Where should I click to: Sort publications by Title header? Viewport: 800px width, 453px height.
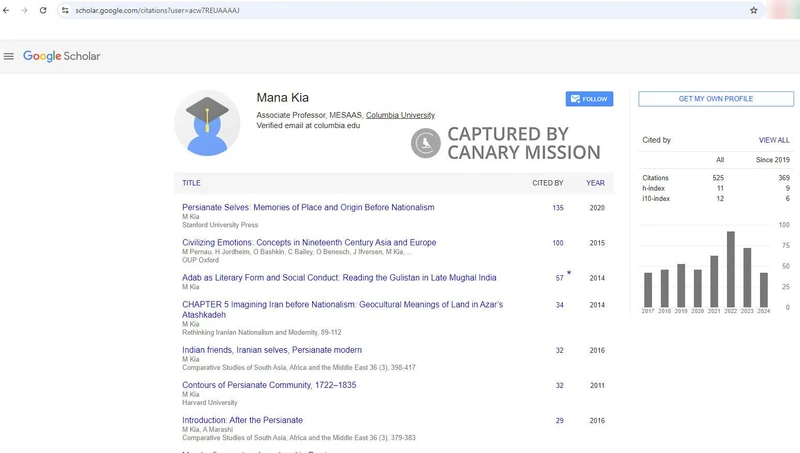click(191, 183)
